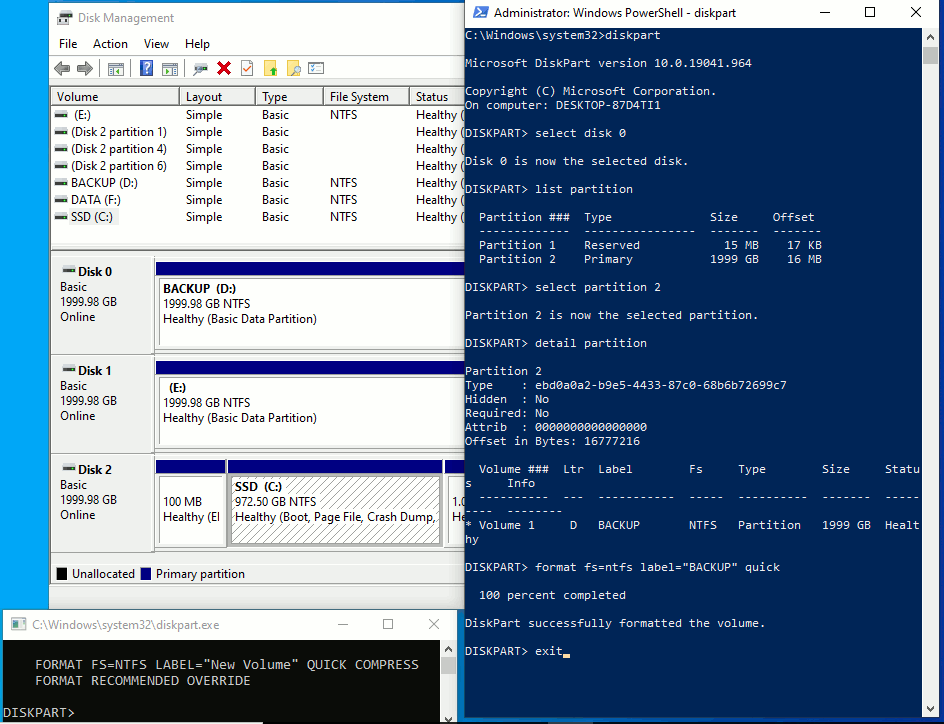Click the drive icon beside BACKUP (D:) in volume list
This screenshot has height=724, width=944.
pos(61,182)
